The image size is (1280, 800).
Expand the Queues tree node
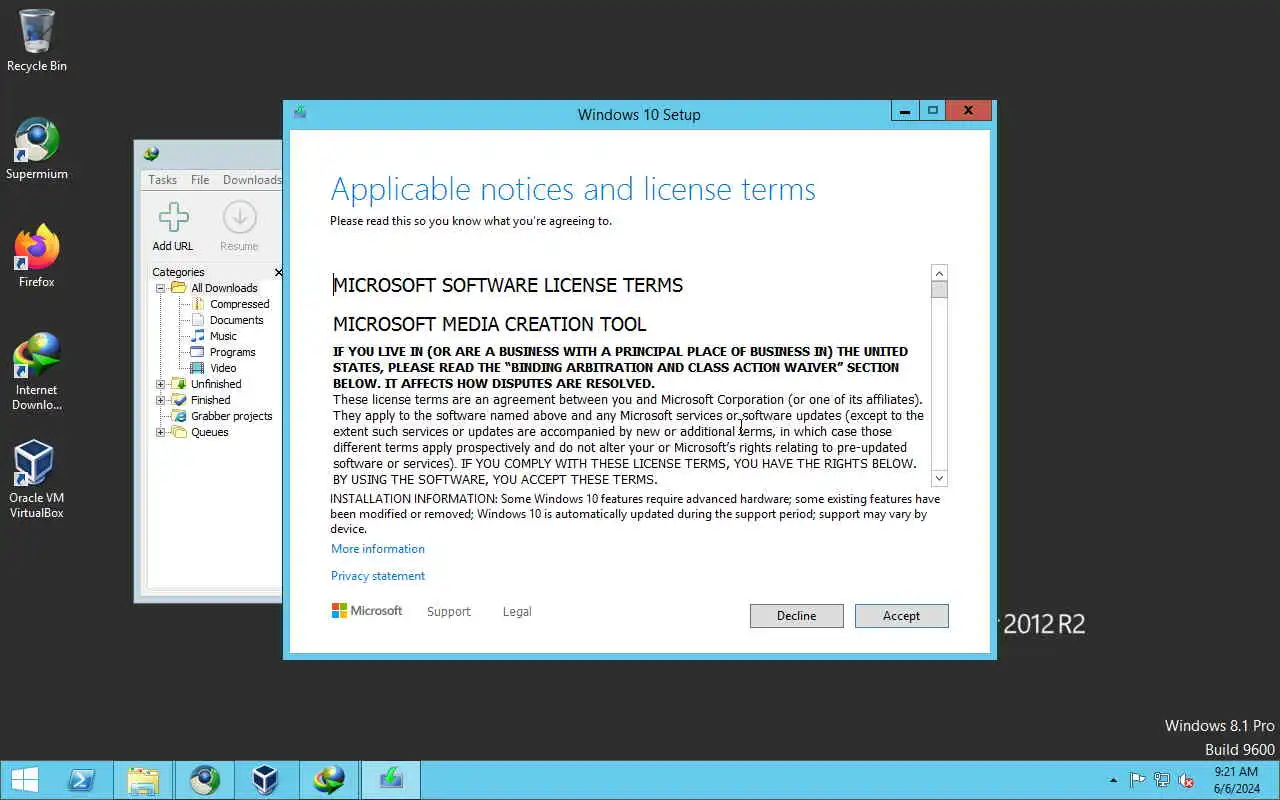(x=160, y=432)
